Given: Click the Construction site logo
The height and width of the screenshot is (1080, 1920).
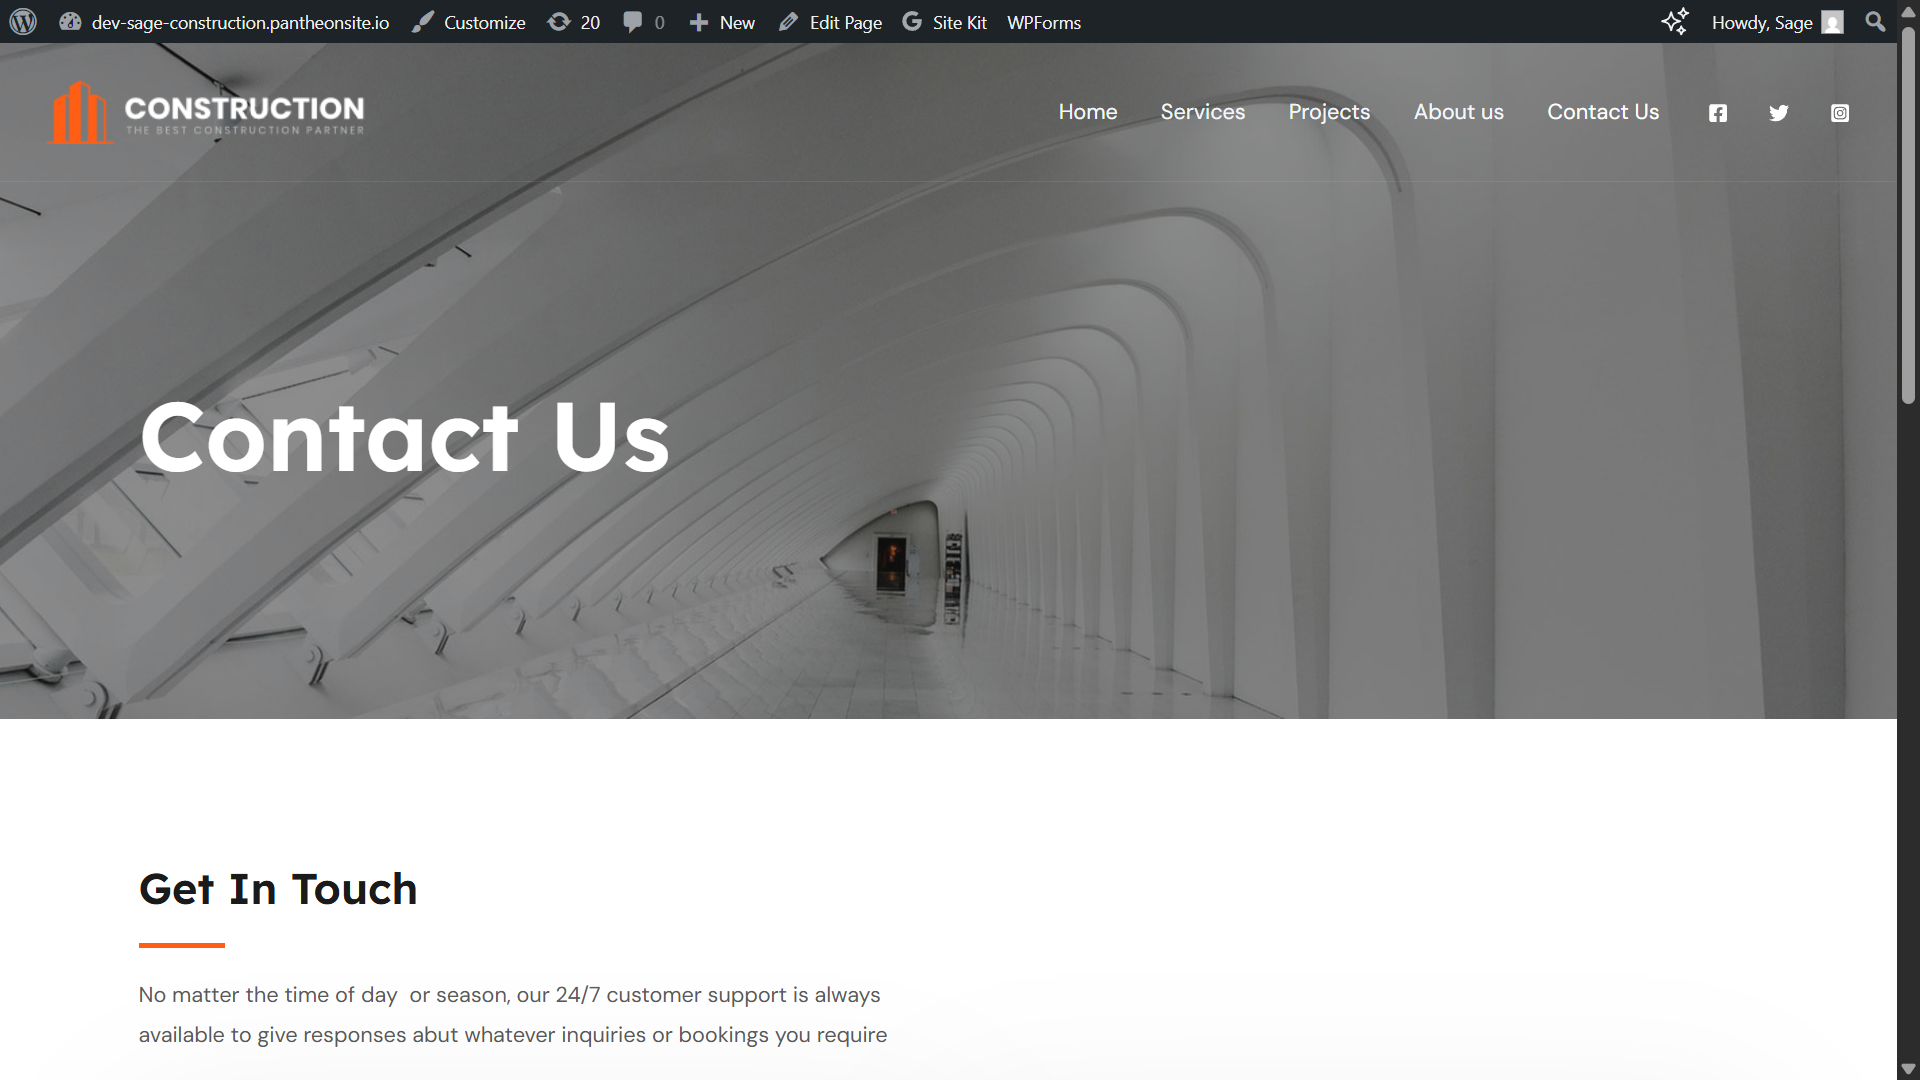Looking at the screenshot, I should click(207, 112).
